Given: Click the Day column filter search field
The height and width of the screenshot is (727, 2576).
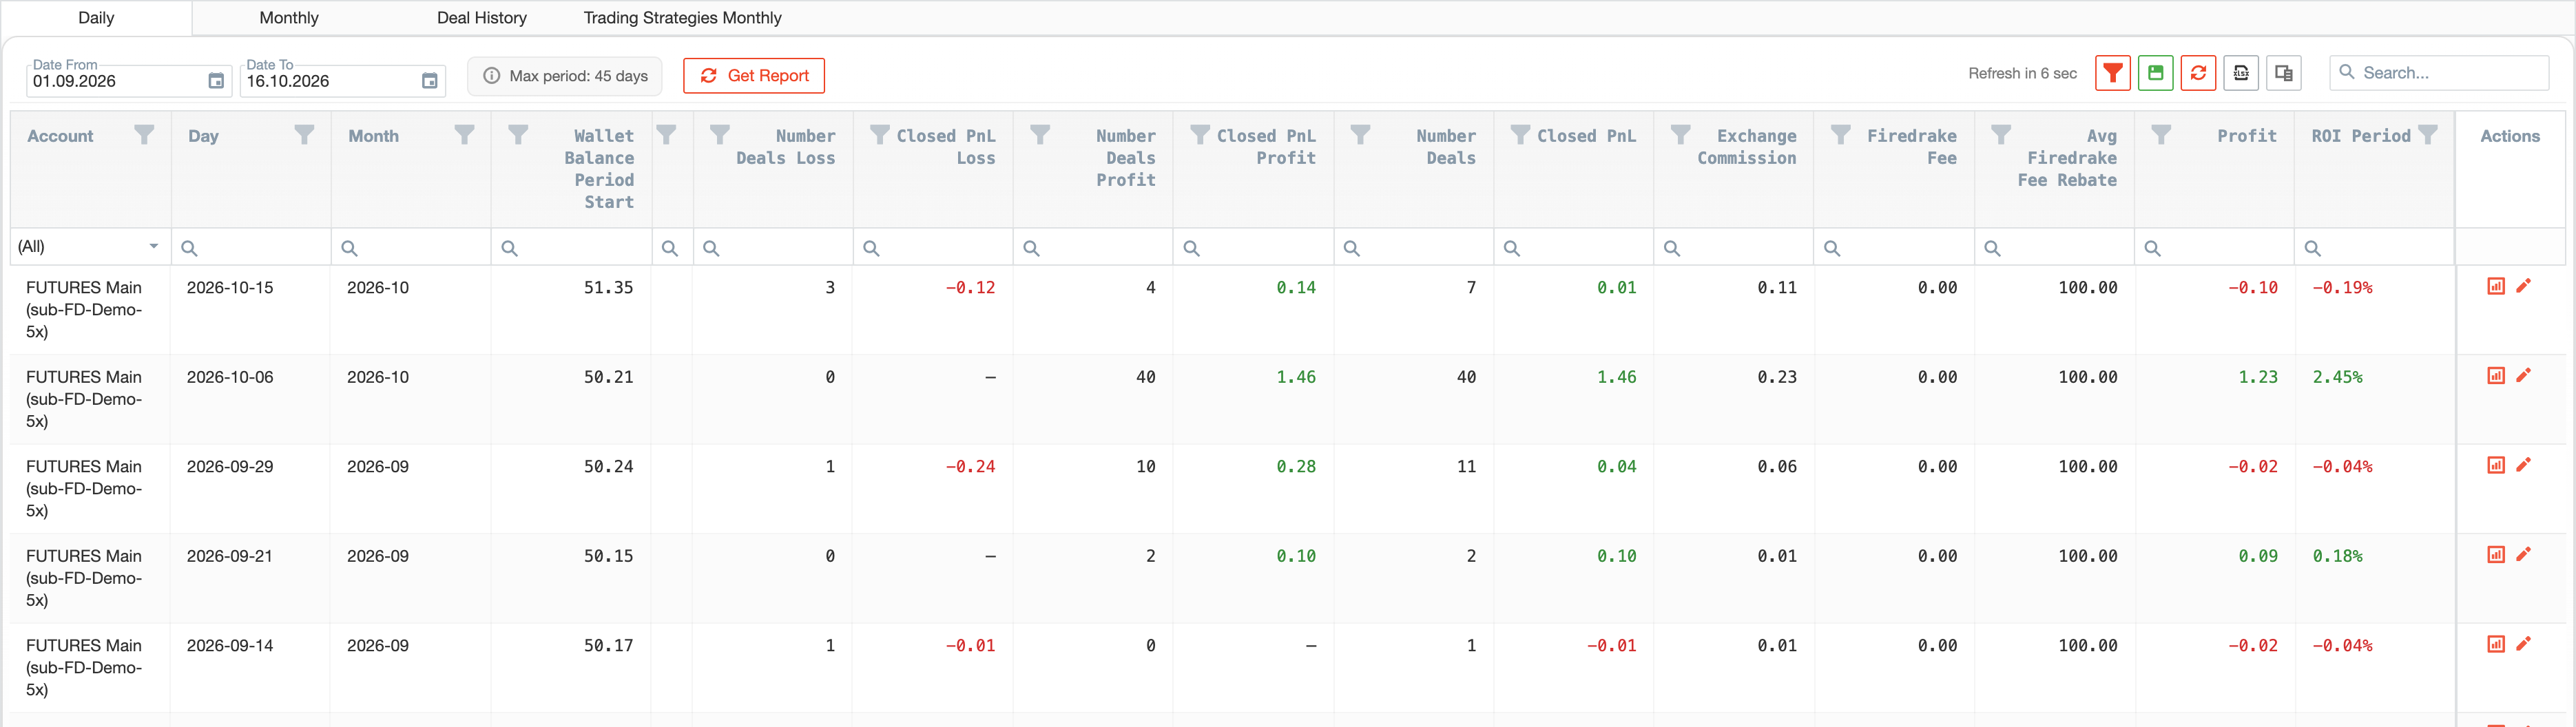Looking at the screenshot, I should click(x=251, y=247).
